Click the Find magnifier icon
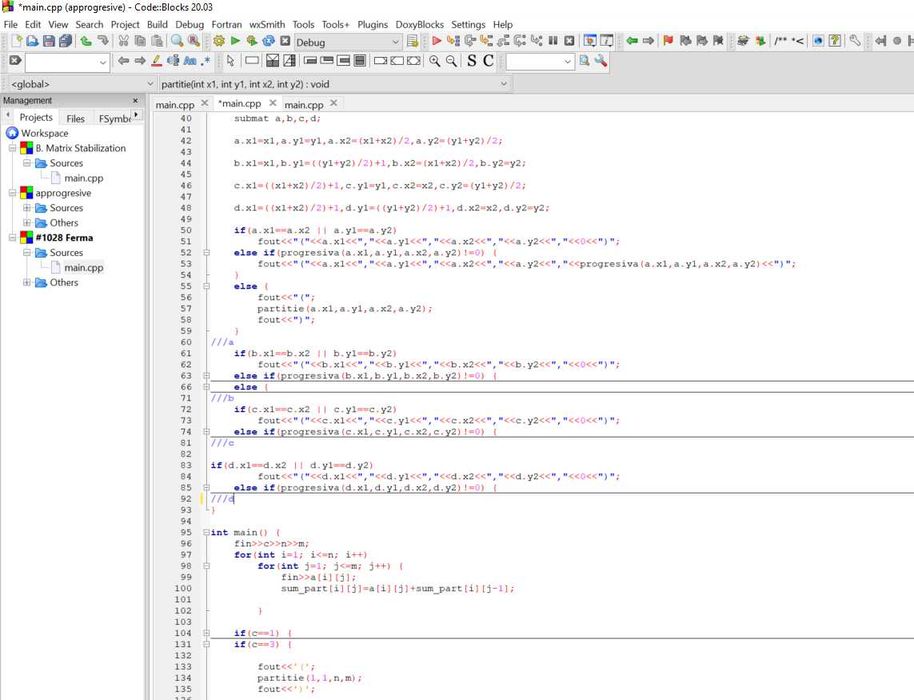This screenshot has width=914, height=700. (x=176, y=41)
